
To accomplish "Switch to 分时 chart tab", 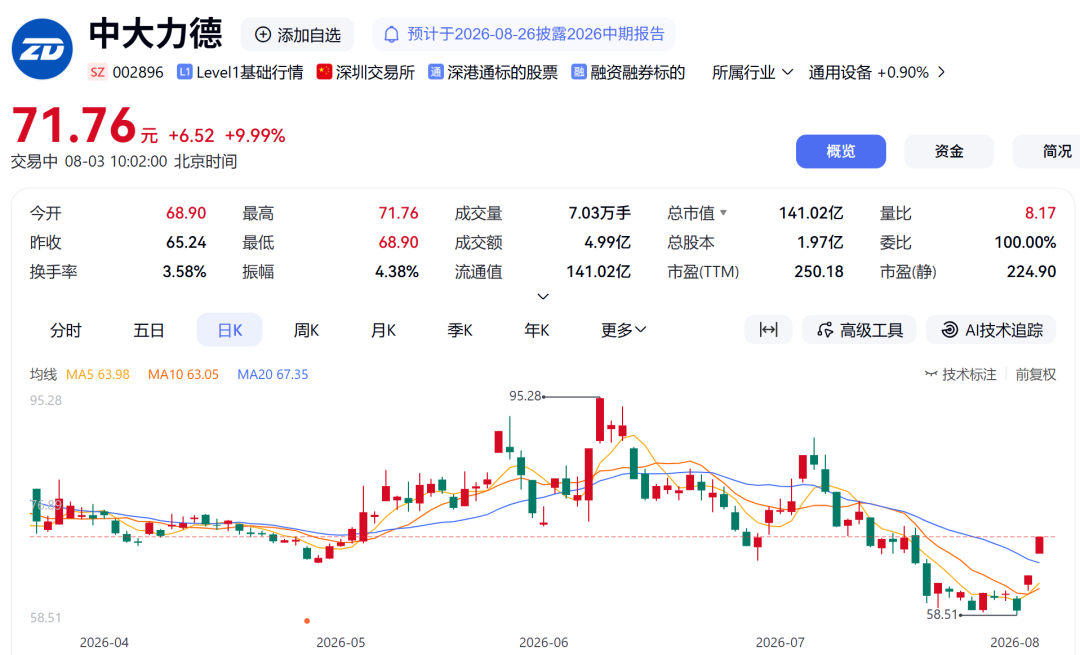I will click(66, 330).
